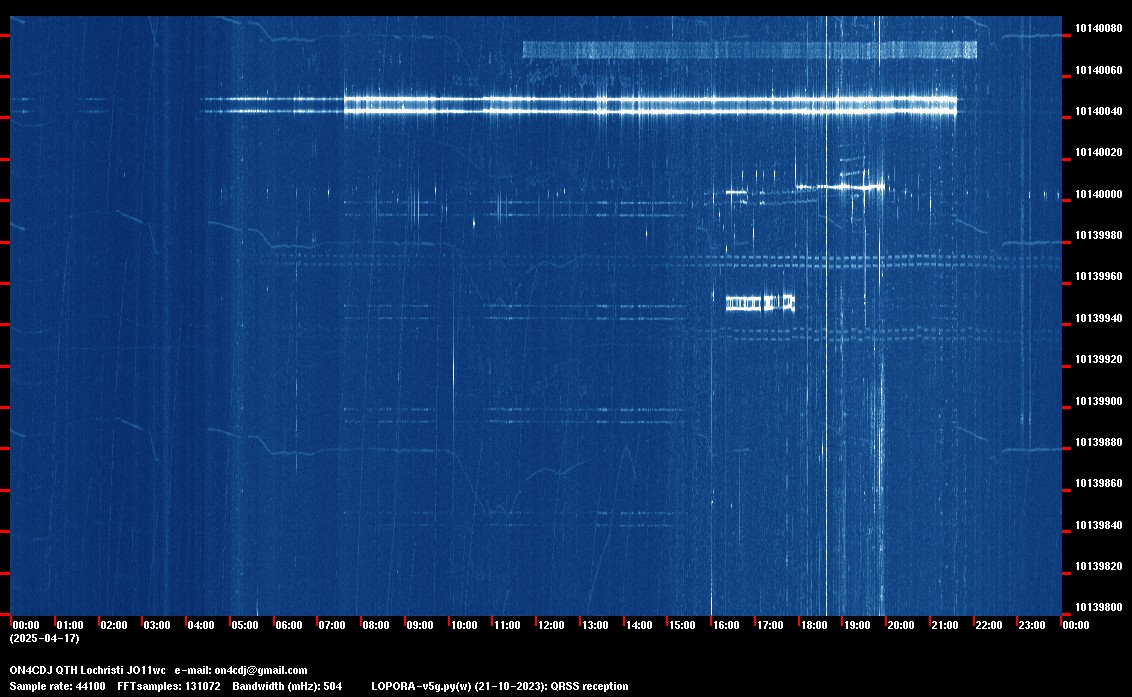This screenshot has width=1132, height=697.
Task: Click the date label (2025-04-17)
Action: click(44, 638)
